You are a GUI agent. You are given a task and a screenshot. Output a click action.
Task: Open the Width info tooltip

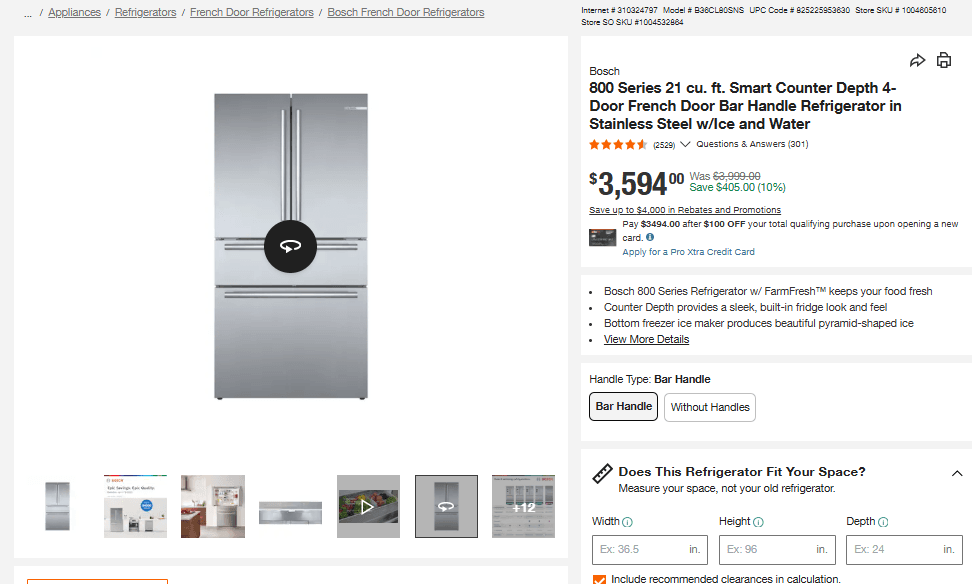coord(629,521)
